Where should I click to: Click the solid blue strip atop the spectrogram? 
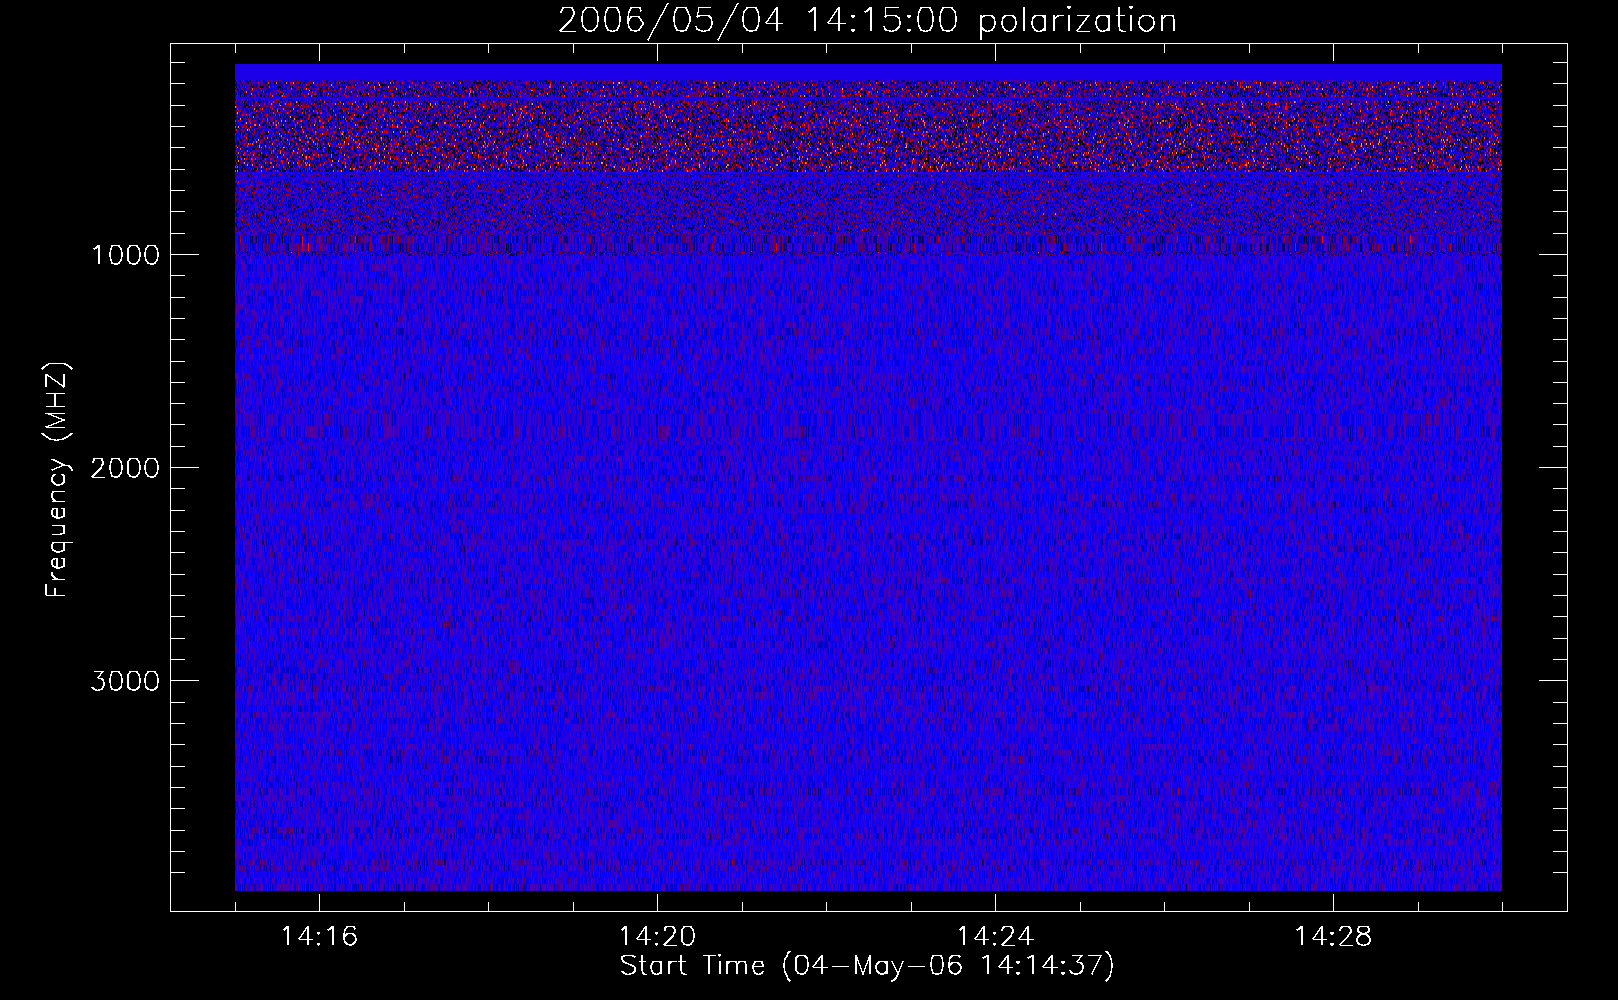point(868,72)
